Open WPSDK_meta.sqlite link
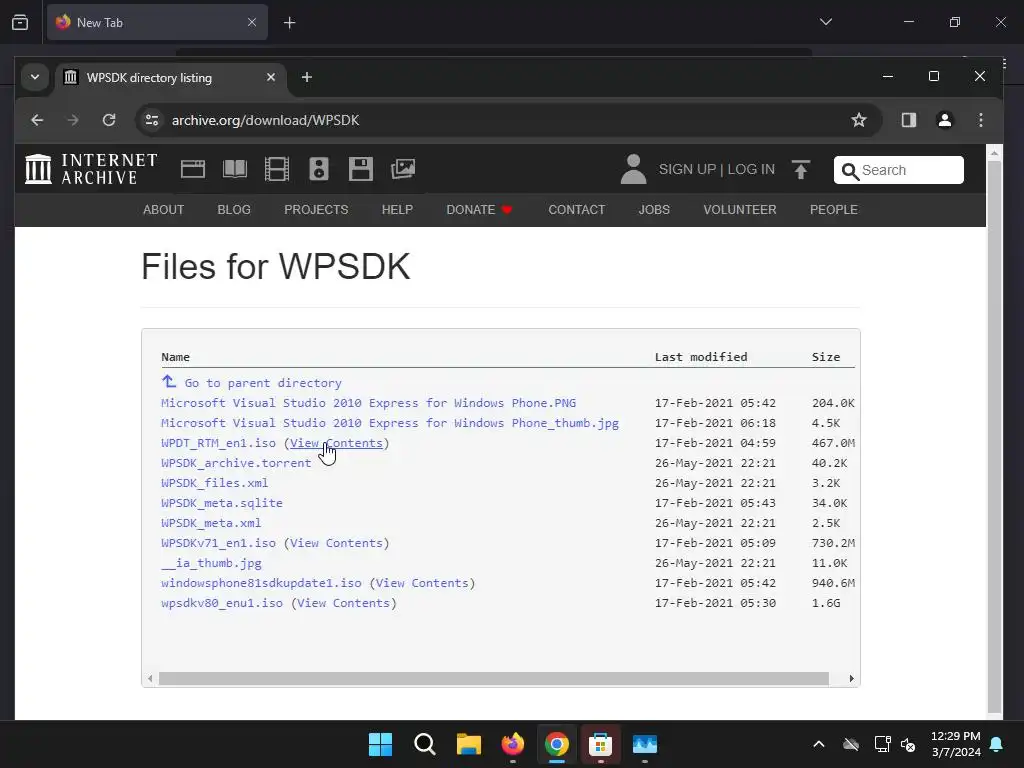Screen dimensions: 1024x768 (221, 503)
